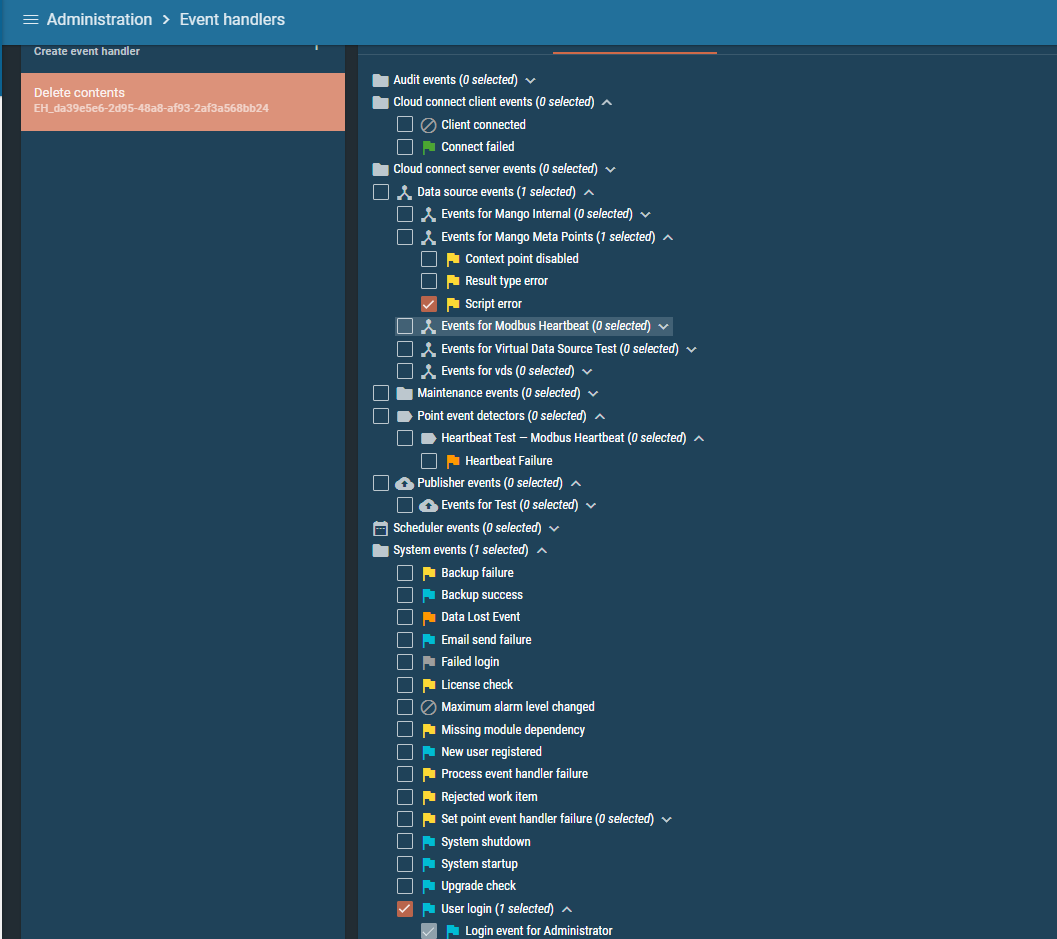Click the Maintenance events folder icon

coord(404,393)
